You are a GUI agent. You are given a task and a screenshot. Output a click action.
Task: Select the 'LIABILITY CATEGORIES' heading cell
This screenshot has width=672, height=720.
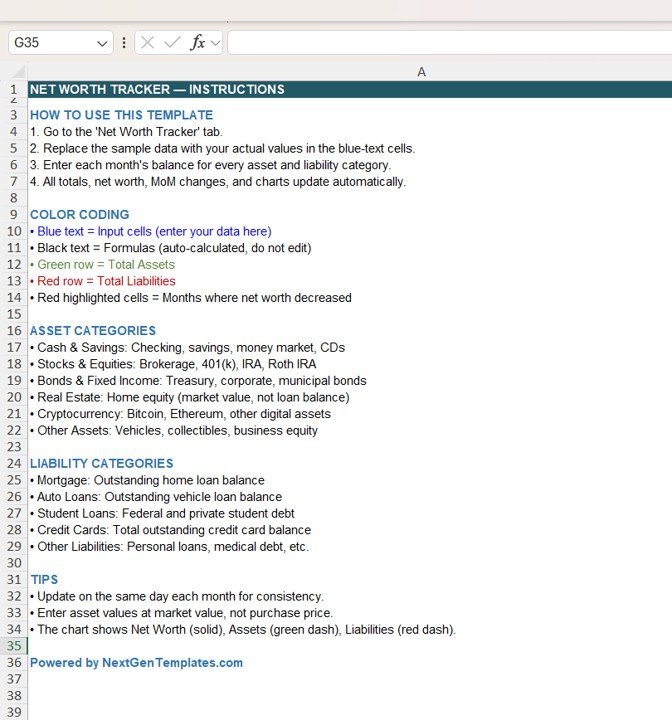[x=101, y=463]
